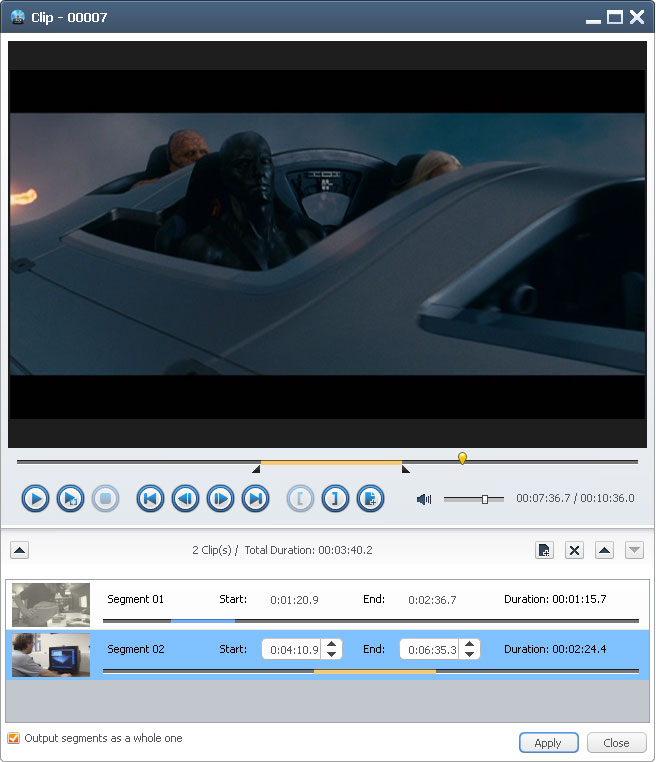Click the Apply button

tap(549, 743)
